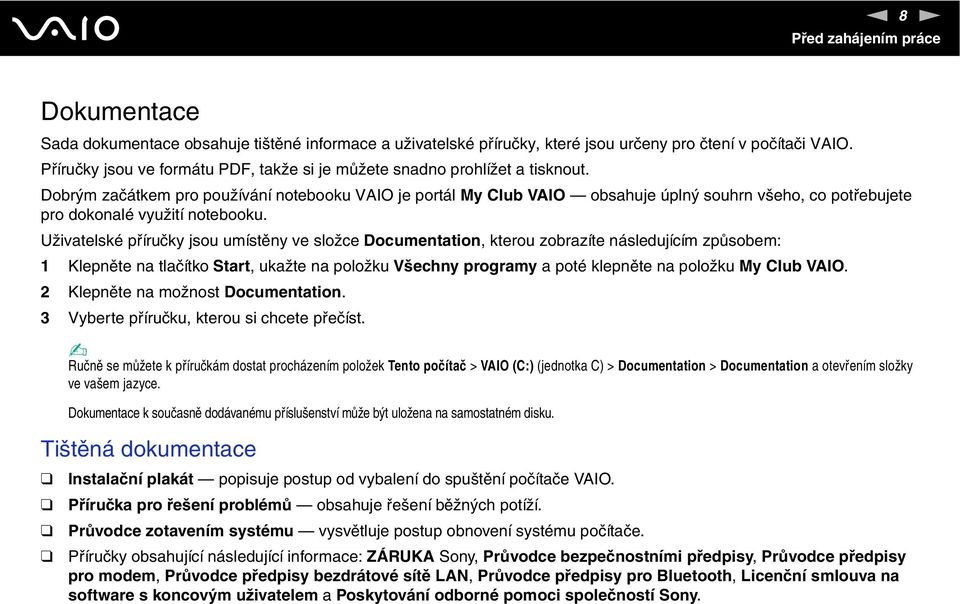This screenshot has width=960, height=604.
Task: Click the VAIO logo
Action: [66, 28]
